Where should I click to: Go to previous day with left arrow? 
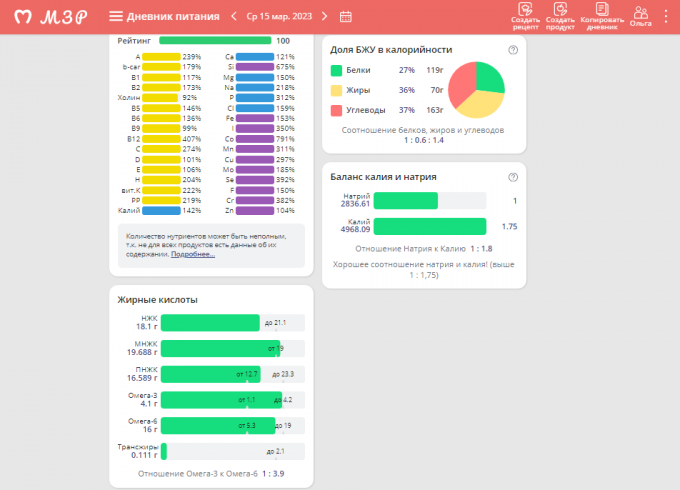(234, 16)
